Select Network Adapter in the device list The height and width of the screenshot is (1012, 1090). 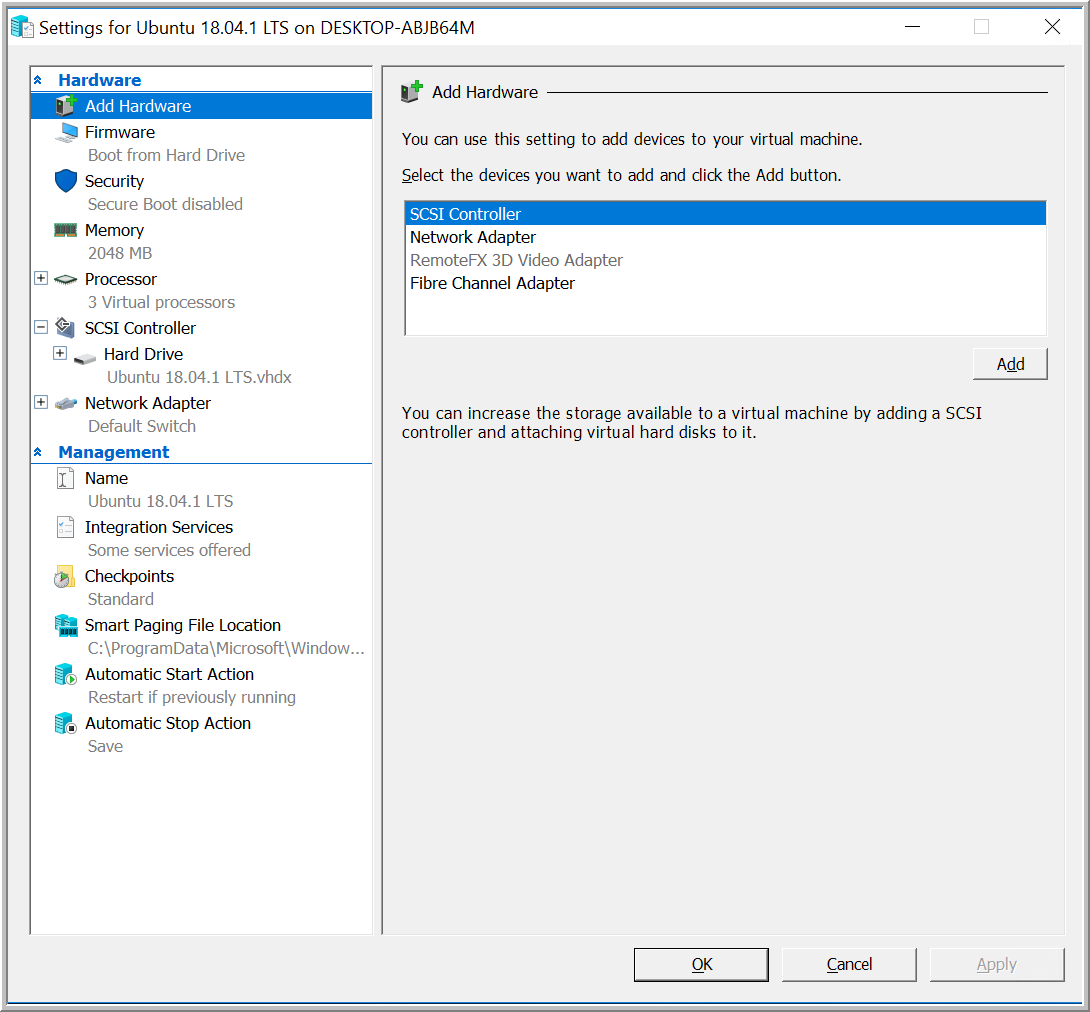(725, 237)
